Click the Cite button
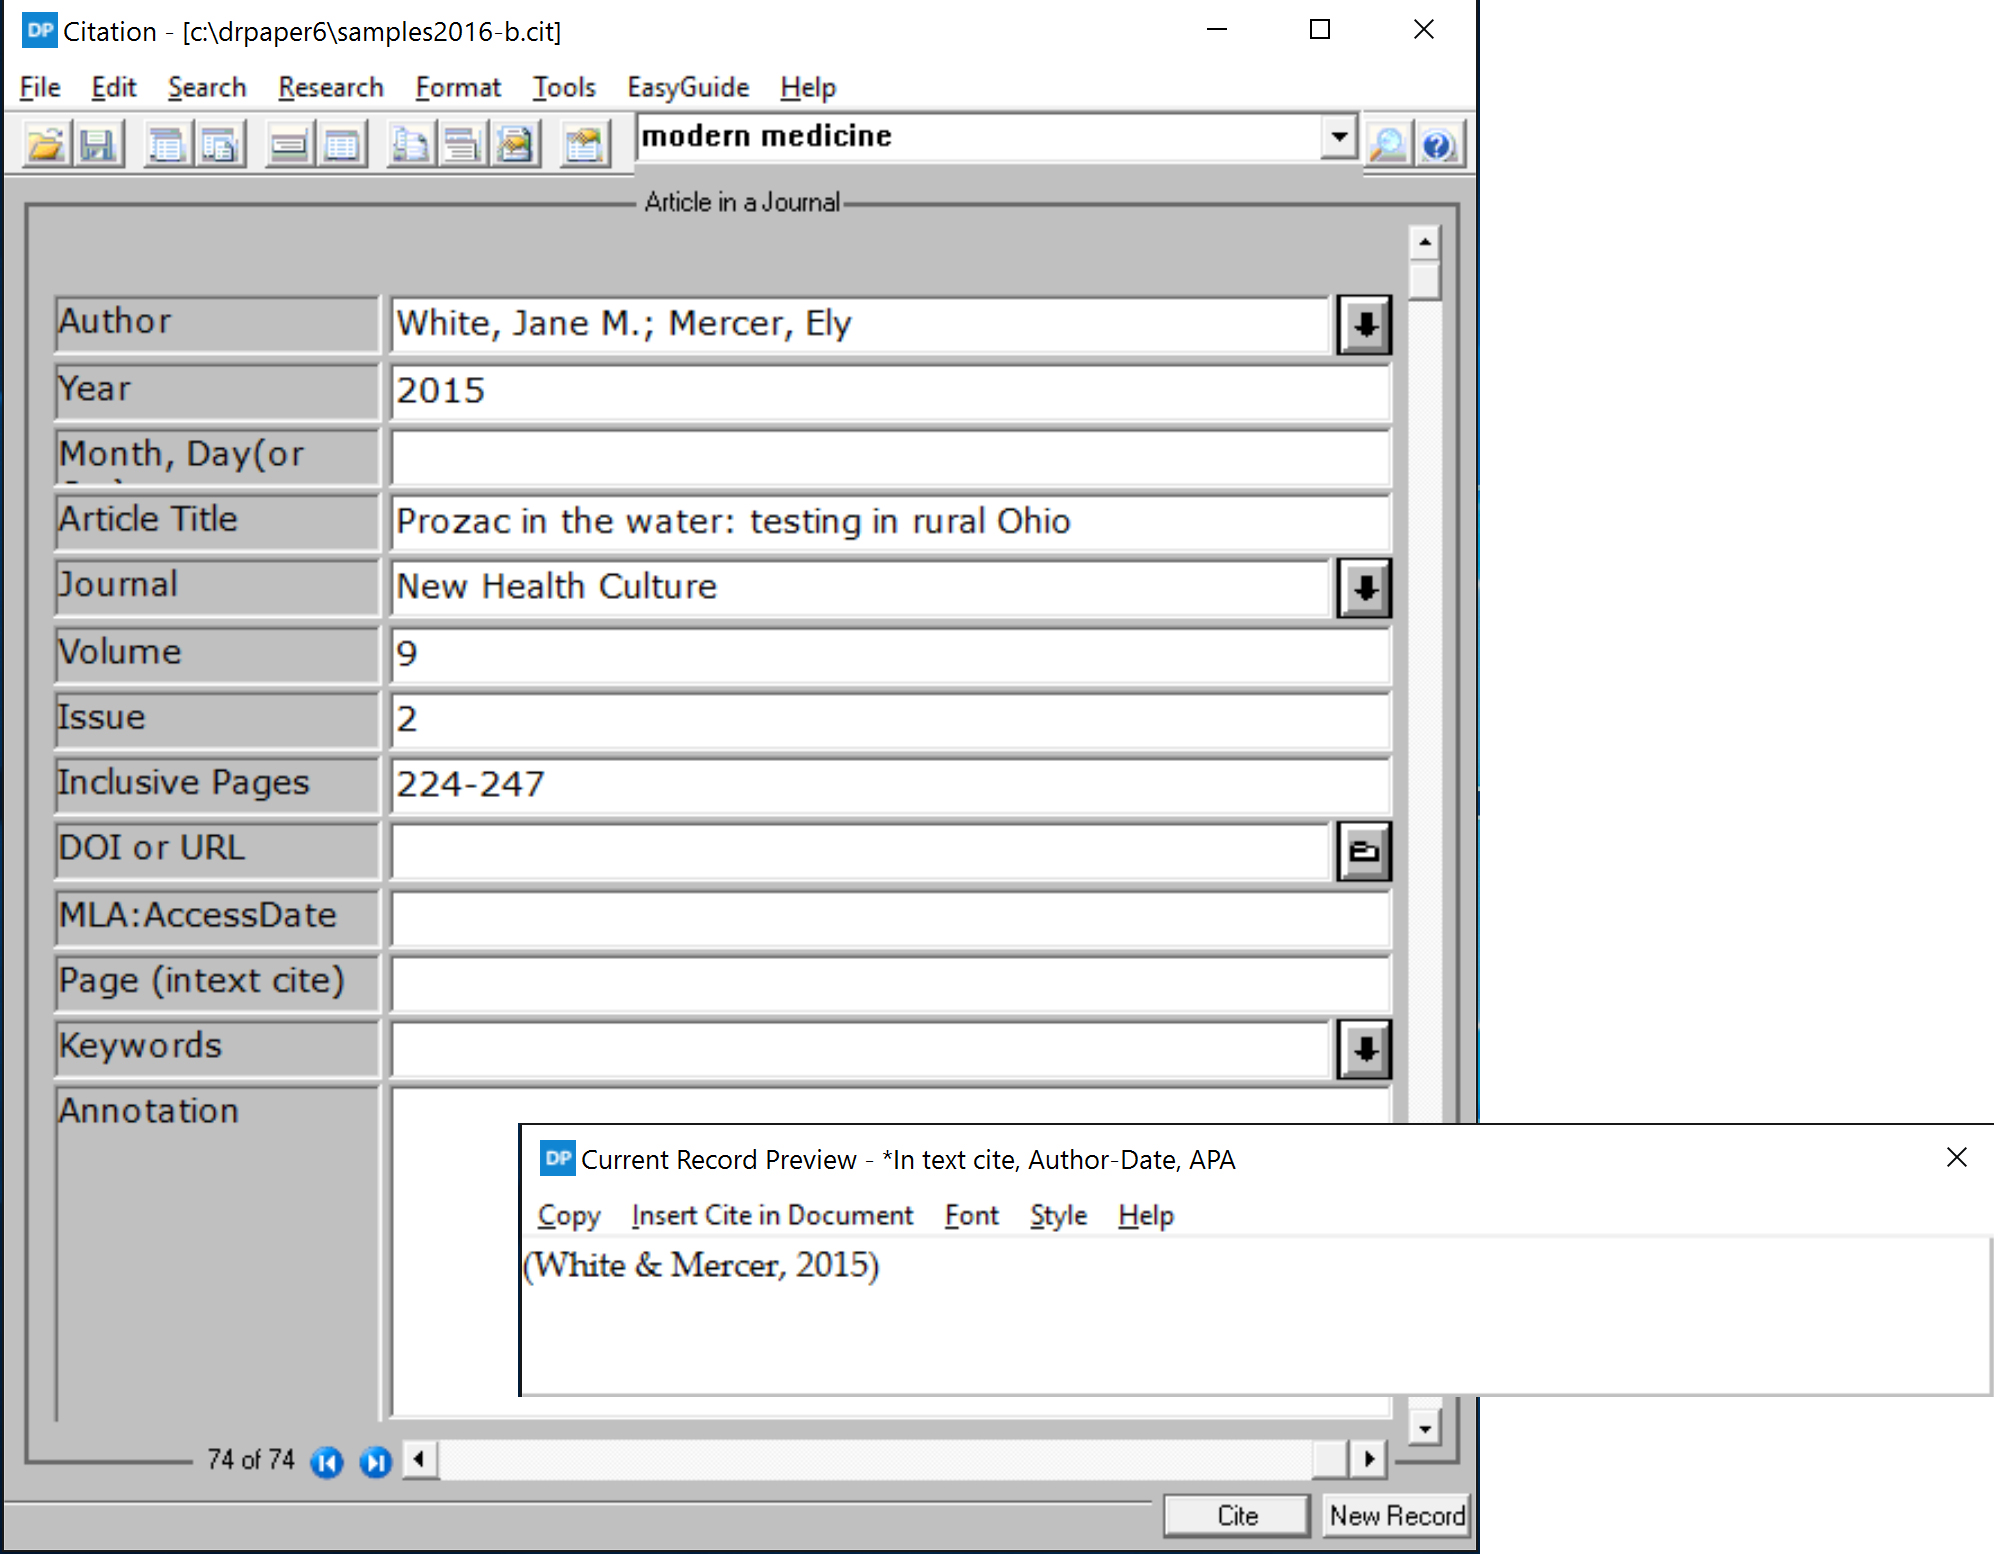Screen dimensions: 2000x1554 pyautogui.click(x=1237, y=1516)
